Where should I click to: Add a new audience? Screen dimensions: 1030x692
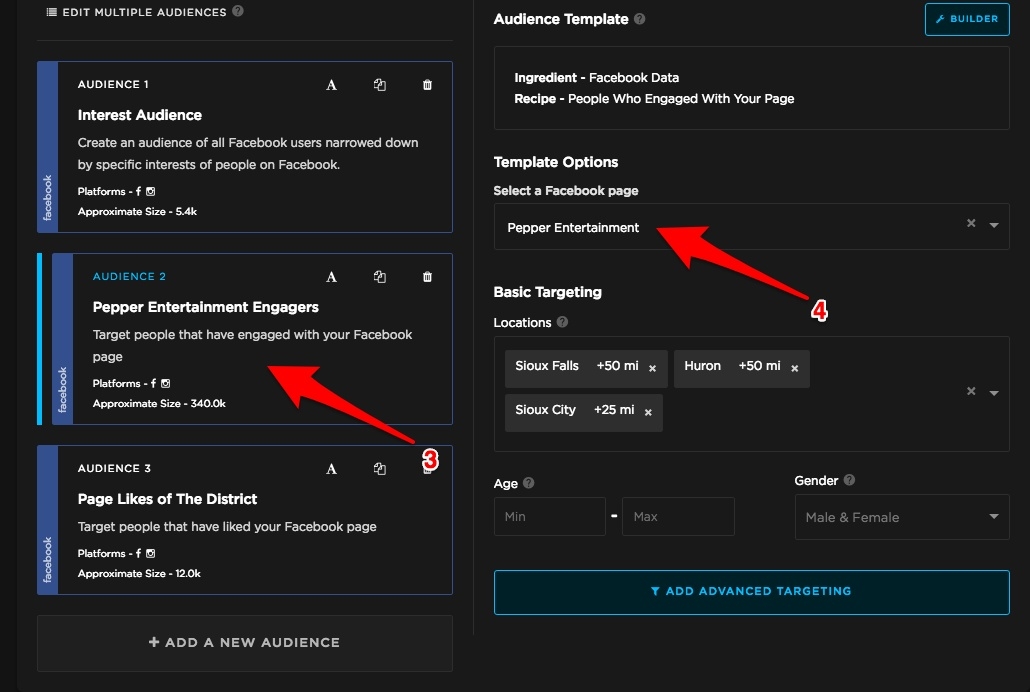[244, 643]
